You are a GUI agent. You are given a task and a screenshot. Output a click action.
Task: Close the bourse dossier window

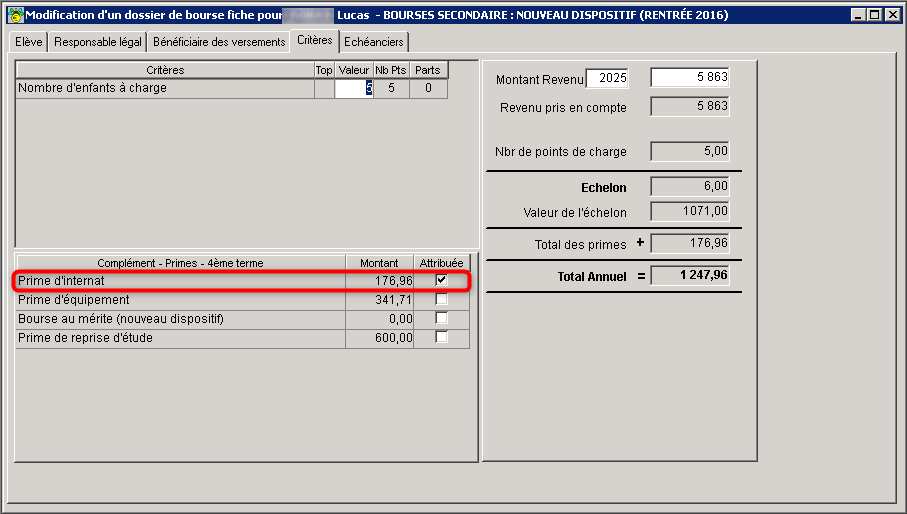pos(893,15)
